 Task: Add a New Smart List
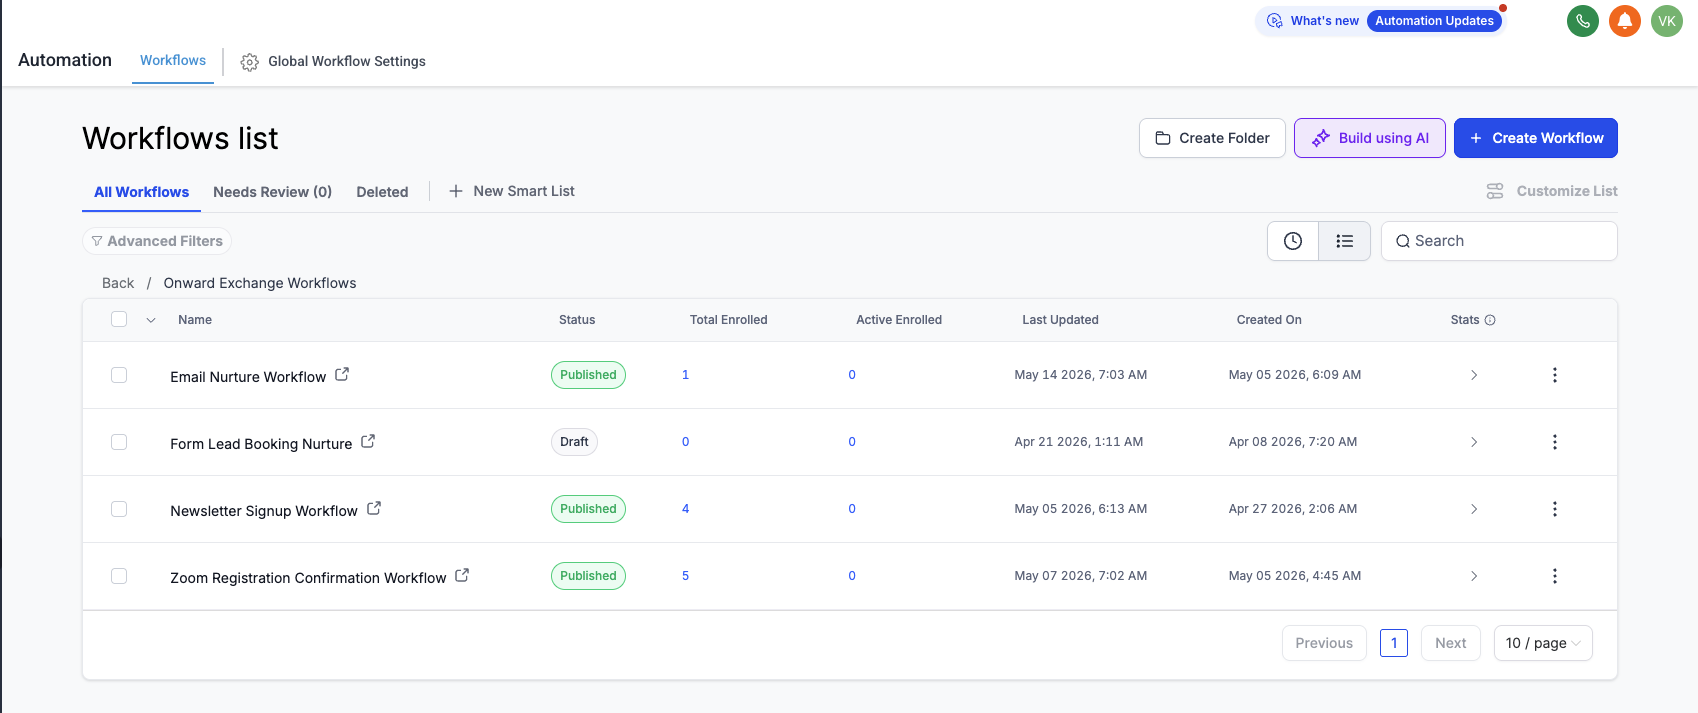pyautogui.click(x=512, y=191)
